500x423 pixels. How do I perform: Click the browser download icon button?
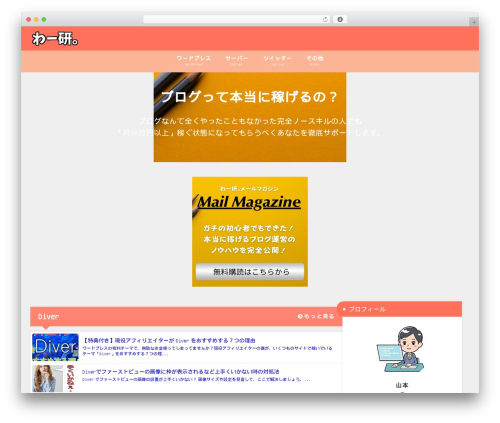coord(340,19)
